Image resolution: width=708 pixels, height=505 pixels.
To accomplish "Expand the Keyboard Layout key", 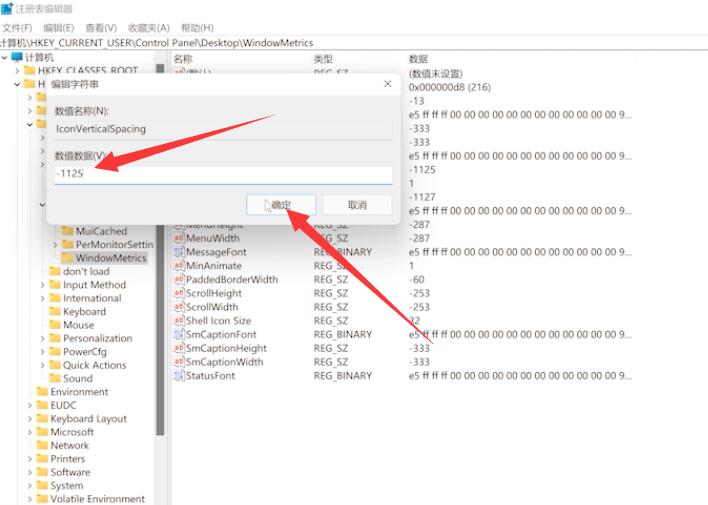I will point(29,419).
